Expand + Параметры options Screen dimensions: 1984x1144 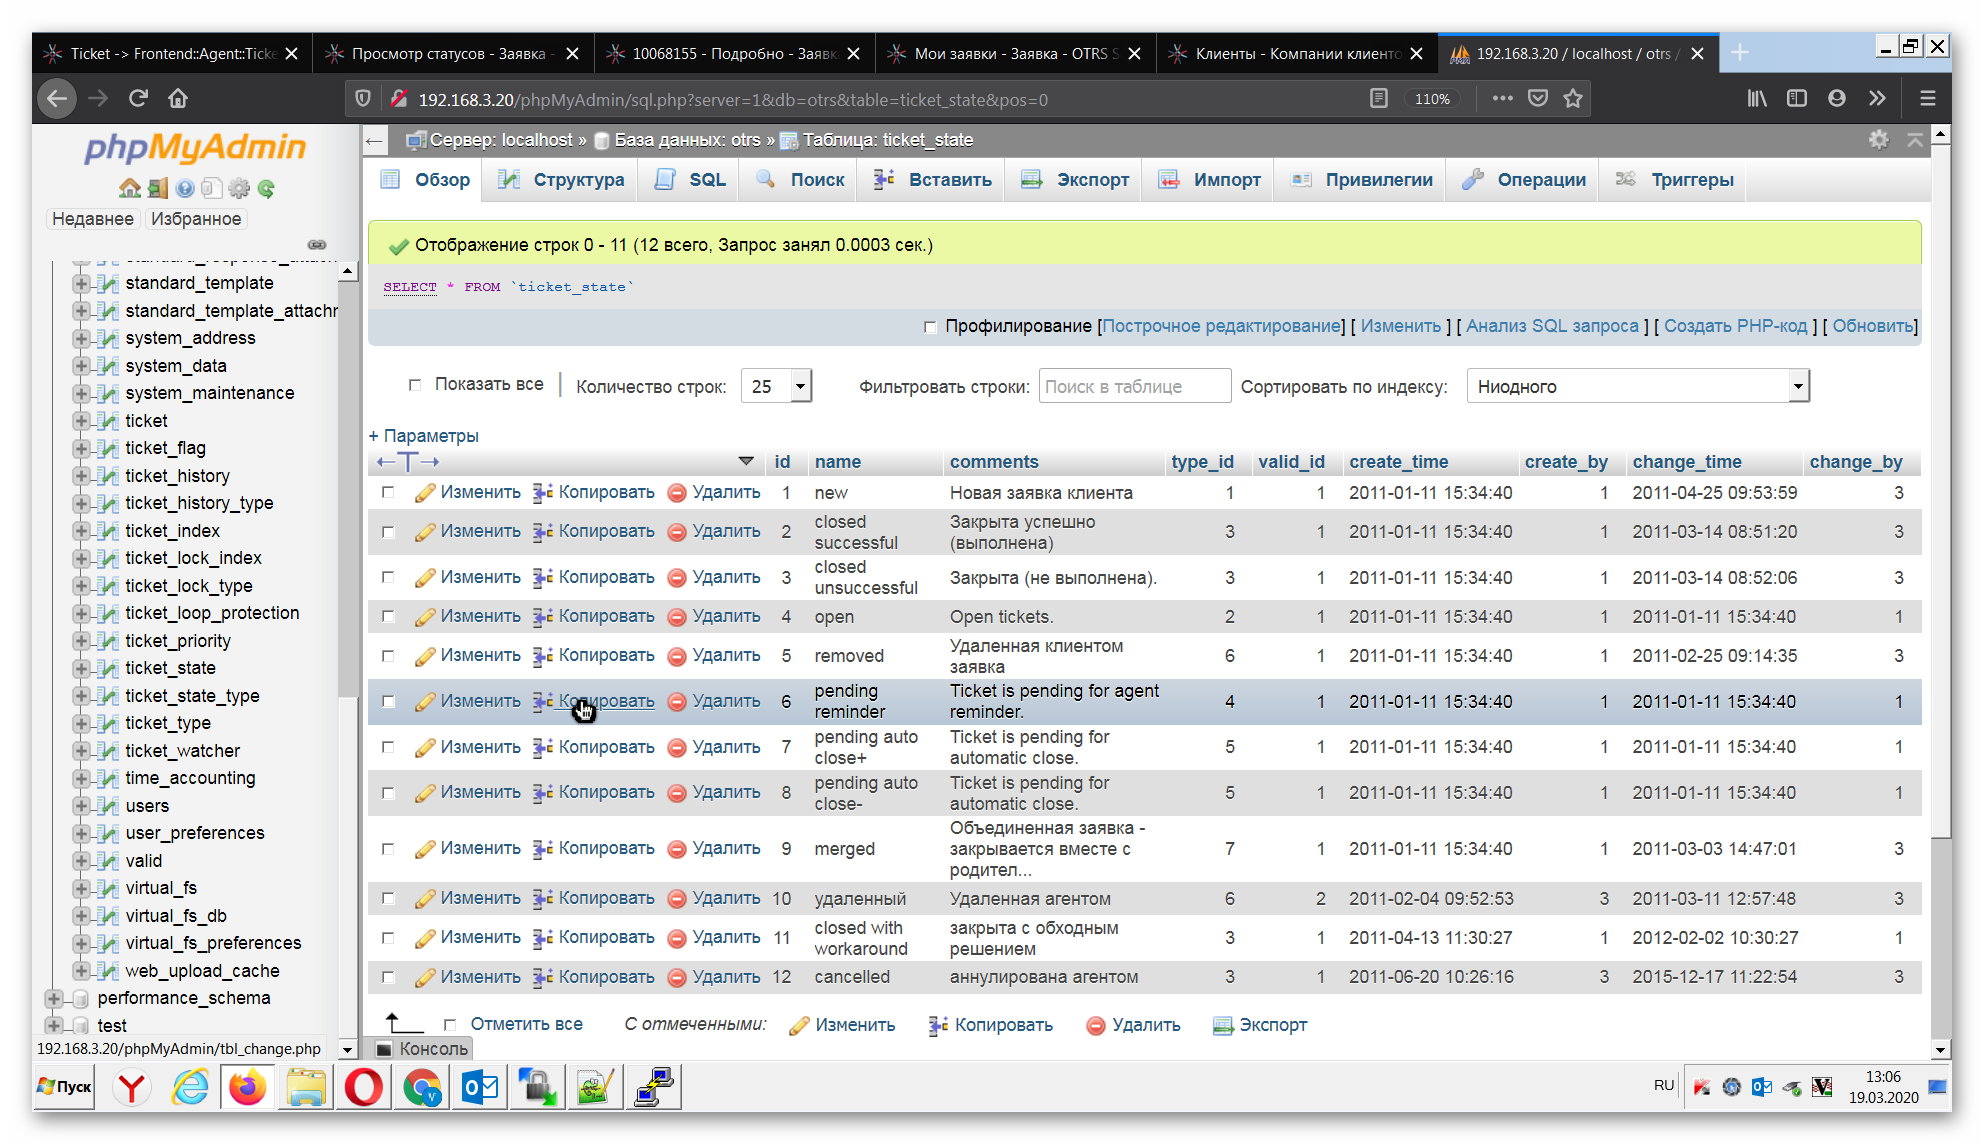point(424,436)
